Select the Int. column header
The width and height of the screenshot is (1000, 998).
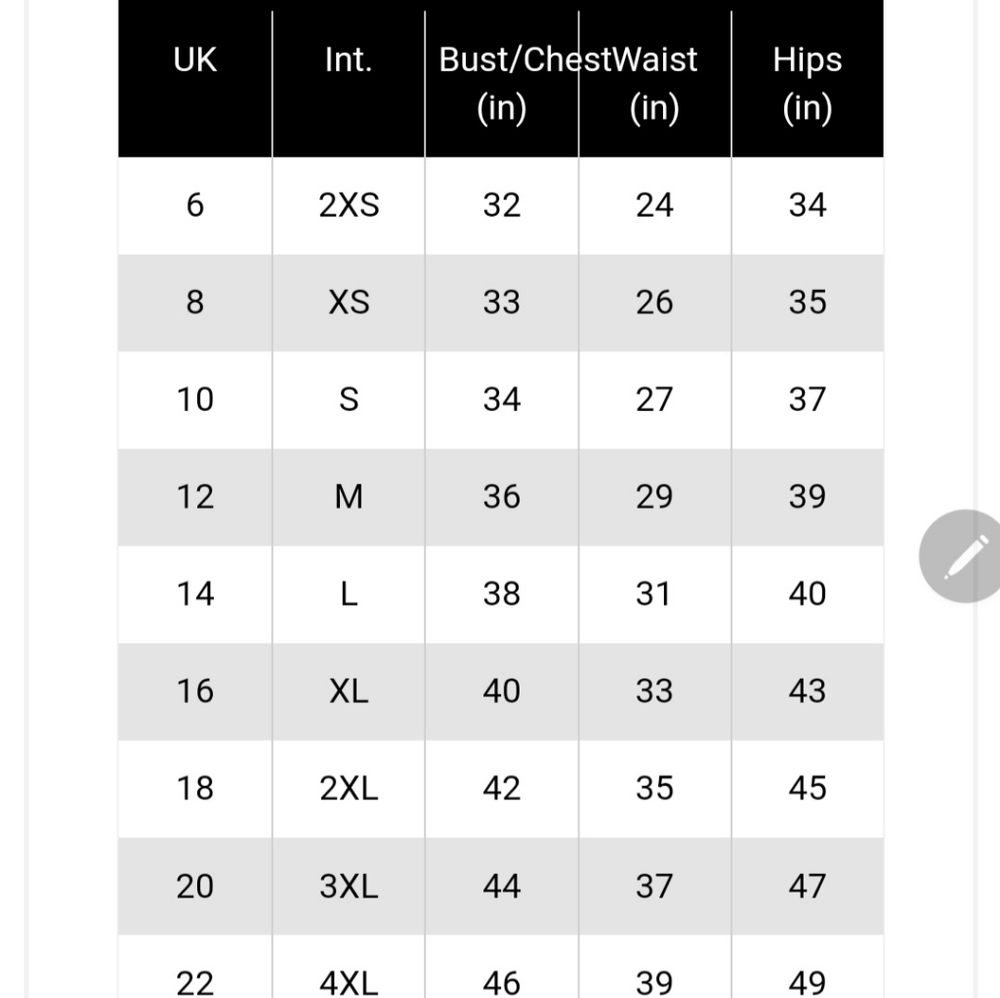click(x=348, y=60)
